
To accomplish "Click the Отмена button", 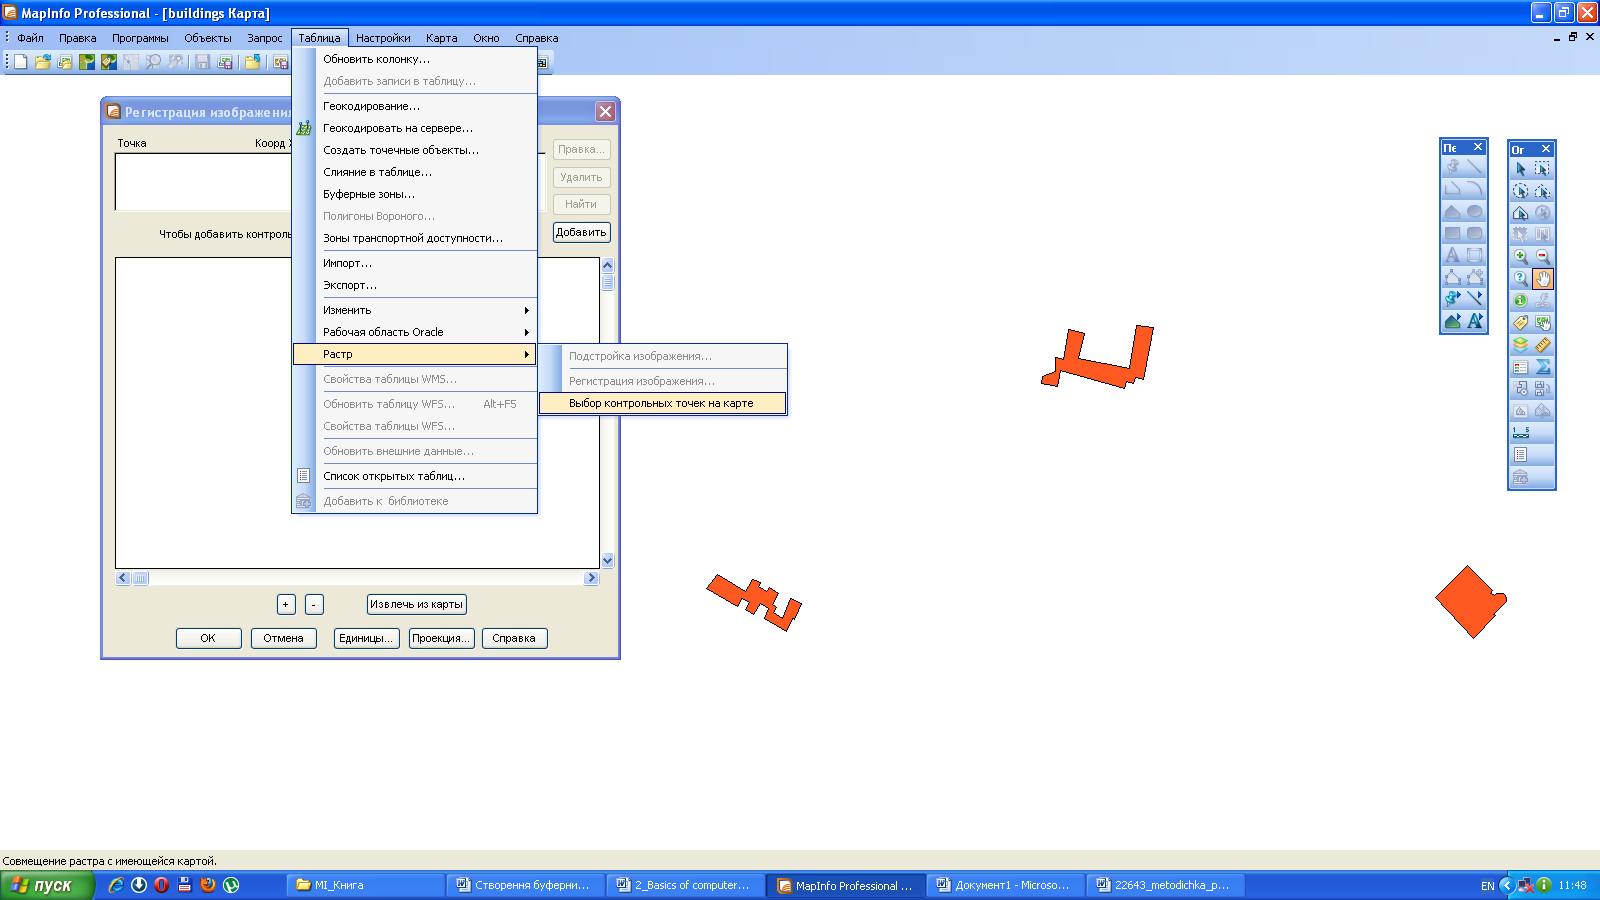I will (283, 638).
